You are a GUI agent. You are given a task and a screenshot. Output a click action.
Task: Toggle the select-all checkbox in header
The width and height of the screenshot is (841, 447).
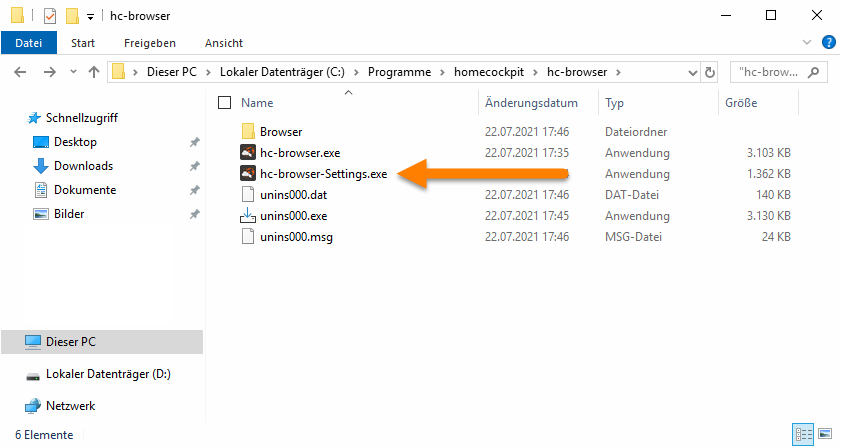pyautogui.click(x=224, y=102)
